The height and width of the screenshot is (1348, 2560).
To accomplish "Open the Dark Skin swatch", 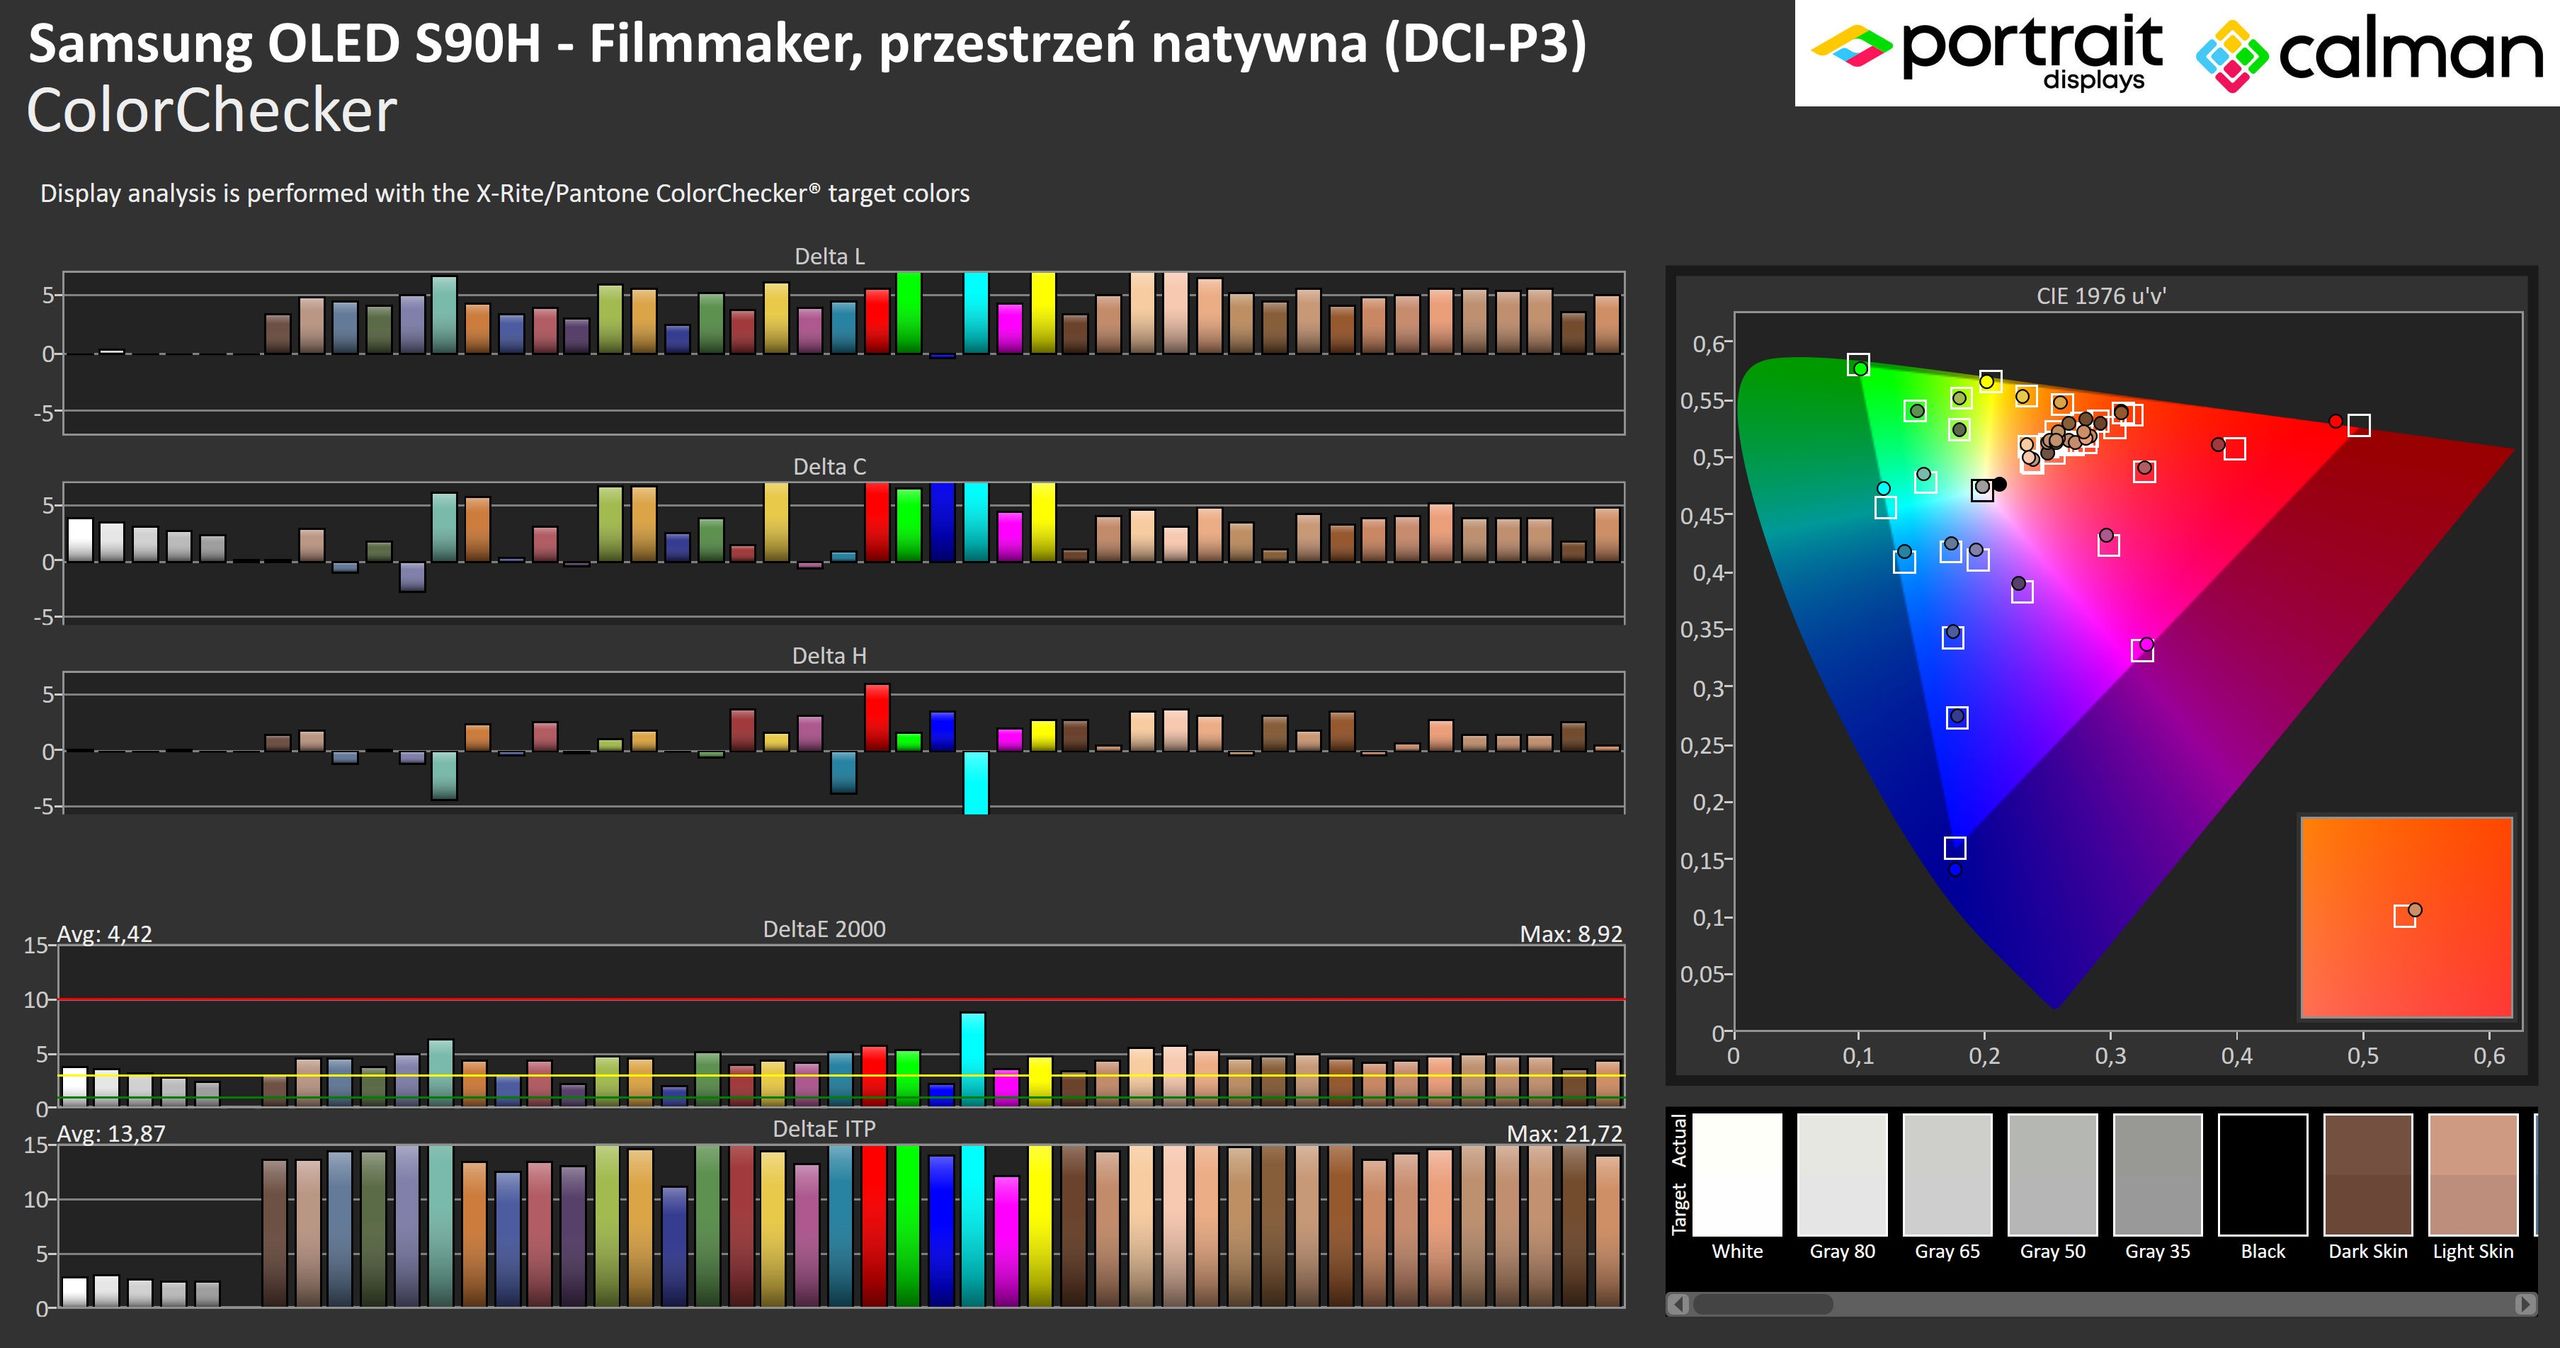I will pos(2368,1174).
